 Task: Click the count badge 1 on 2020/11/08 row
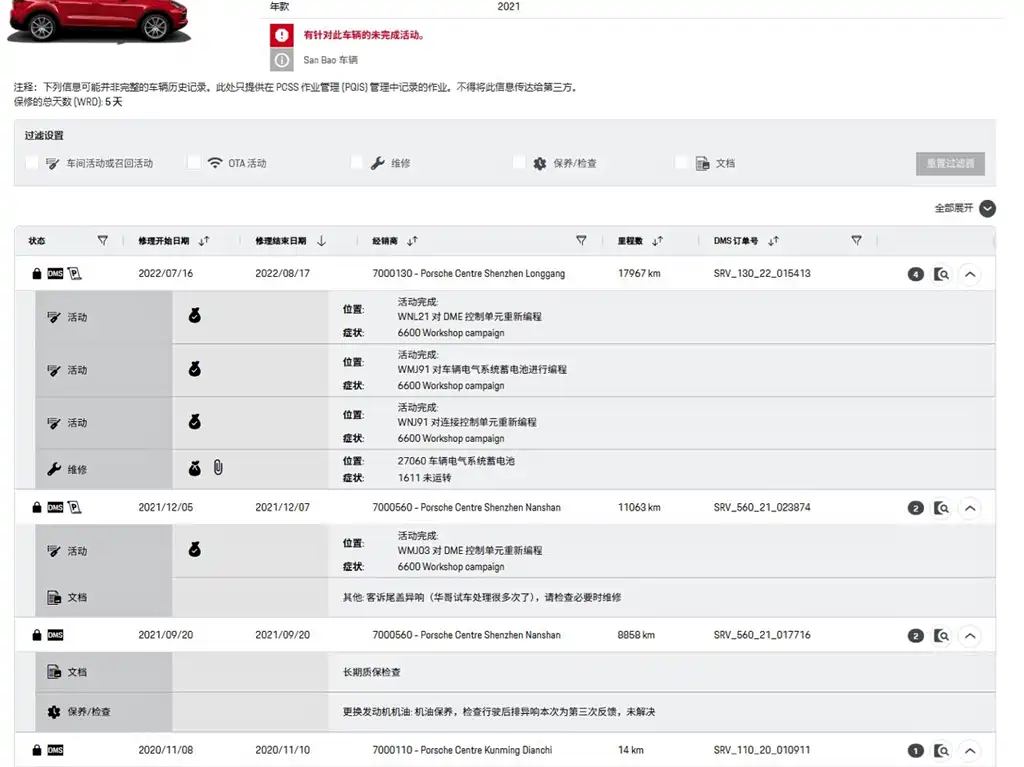pyautogui.click(x=916, y=751)
